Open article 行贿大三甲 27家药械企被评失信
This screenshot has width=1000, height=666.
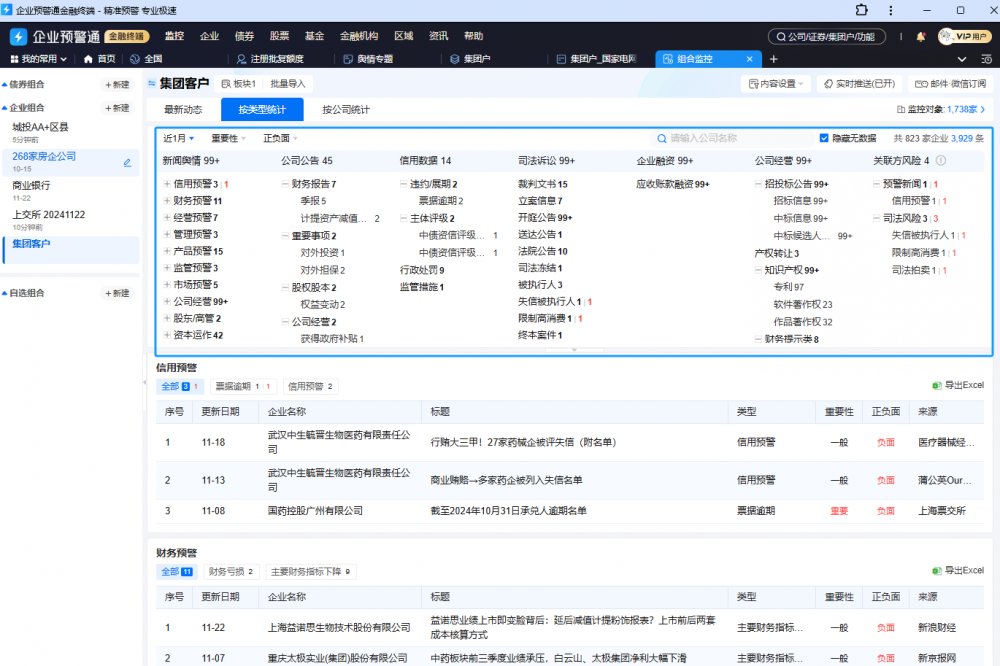coord(523,442)
